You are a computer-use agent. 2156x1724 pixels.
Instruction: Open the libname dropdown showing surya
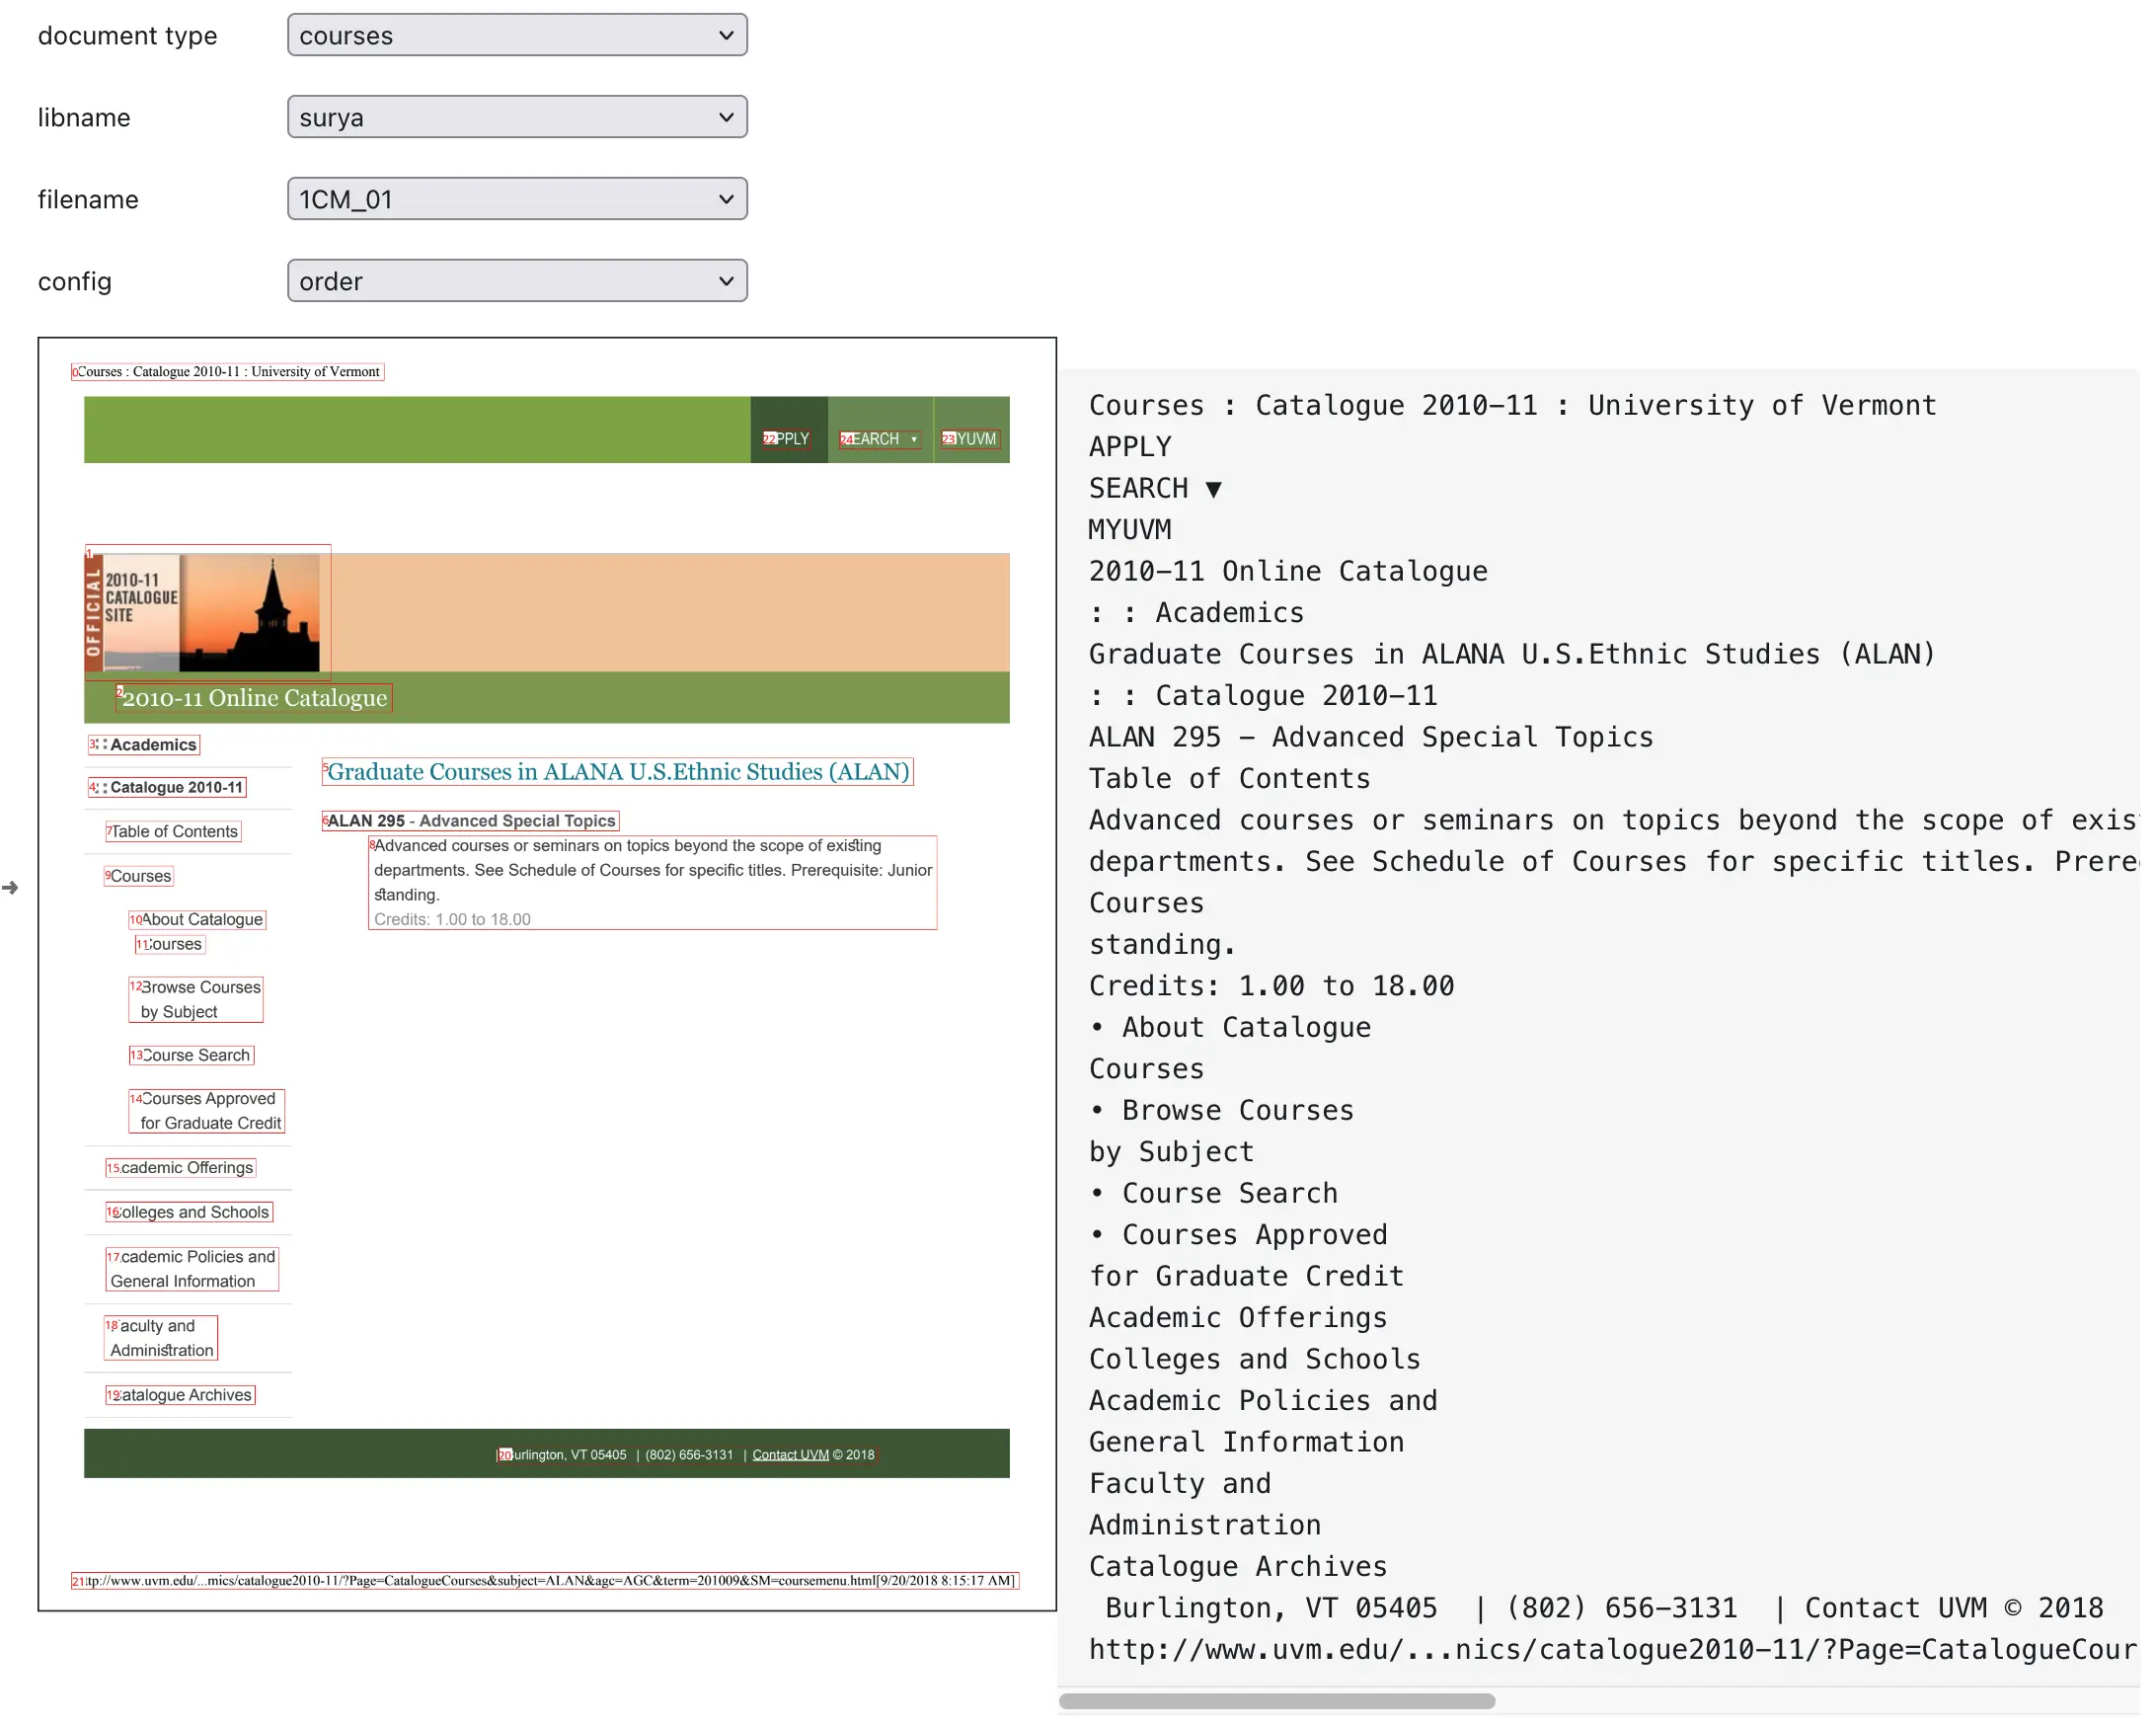517,117
